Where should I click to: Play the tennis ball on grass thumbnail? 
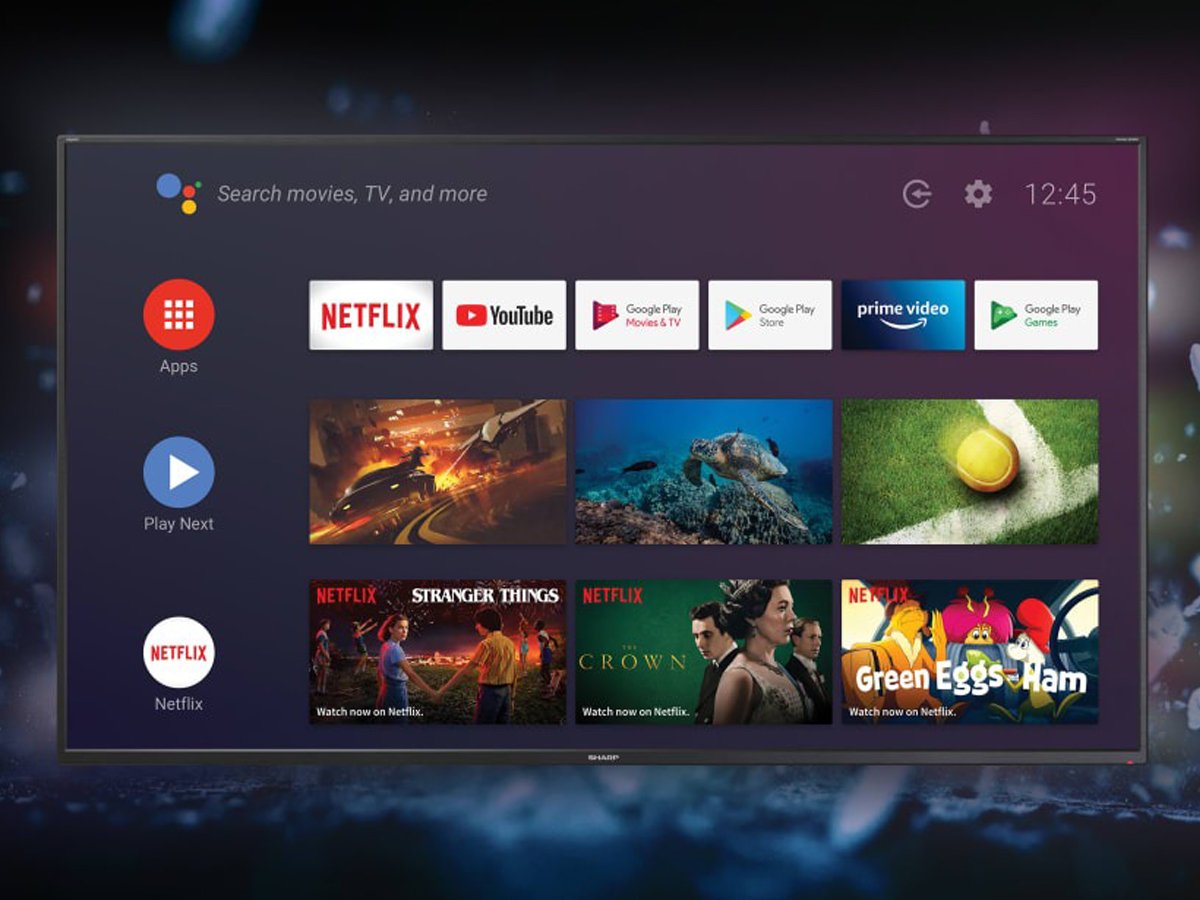970,472
